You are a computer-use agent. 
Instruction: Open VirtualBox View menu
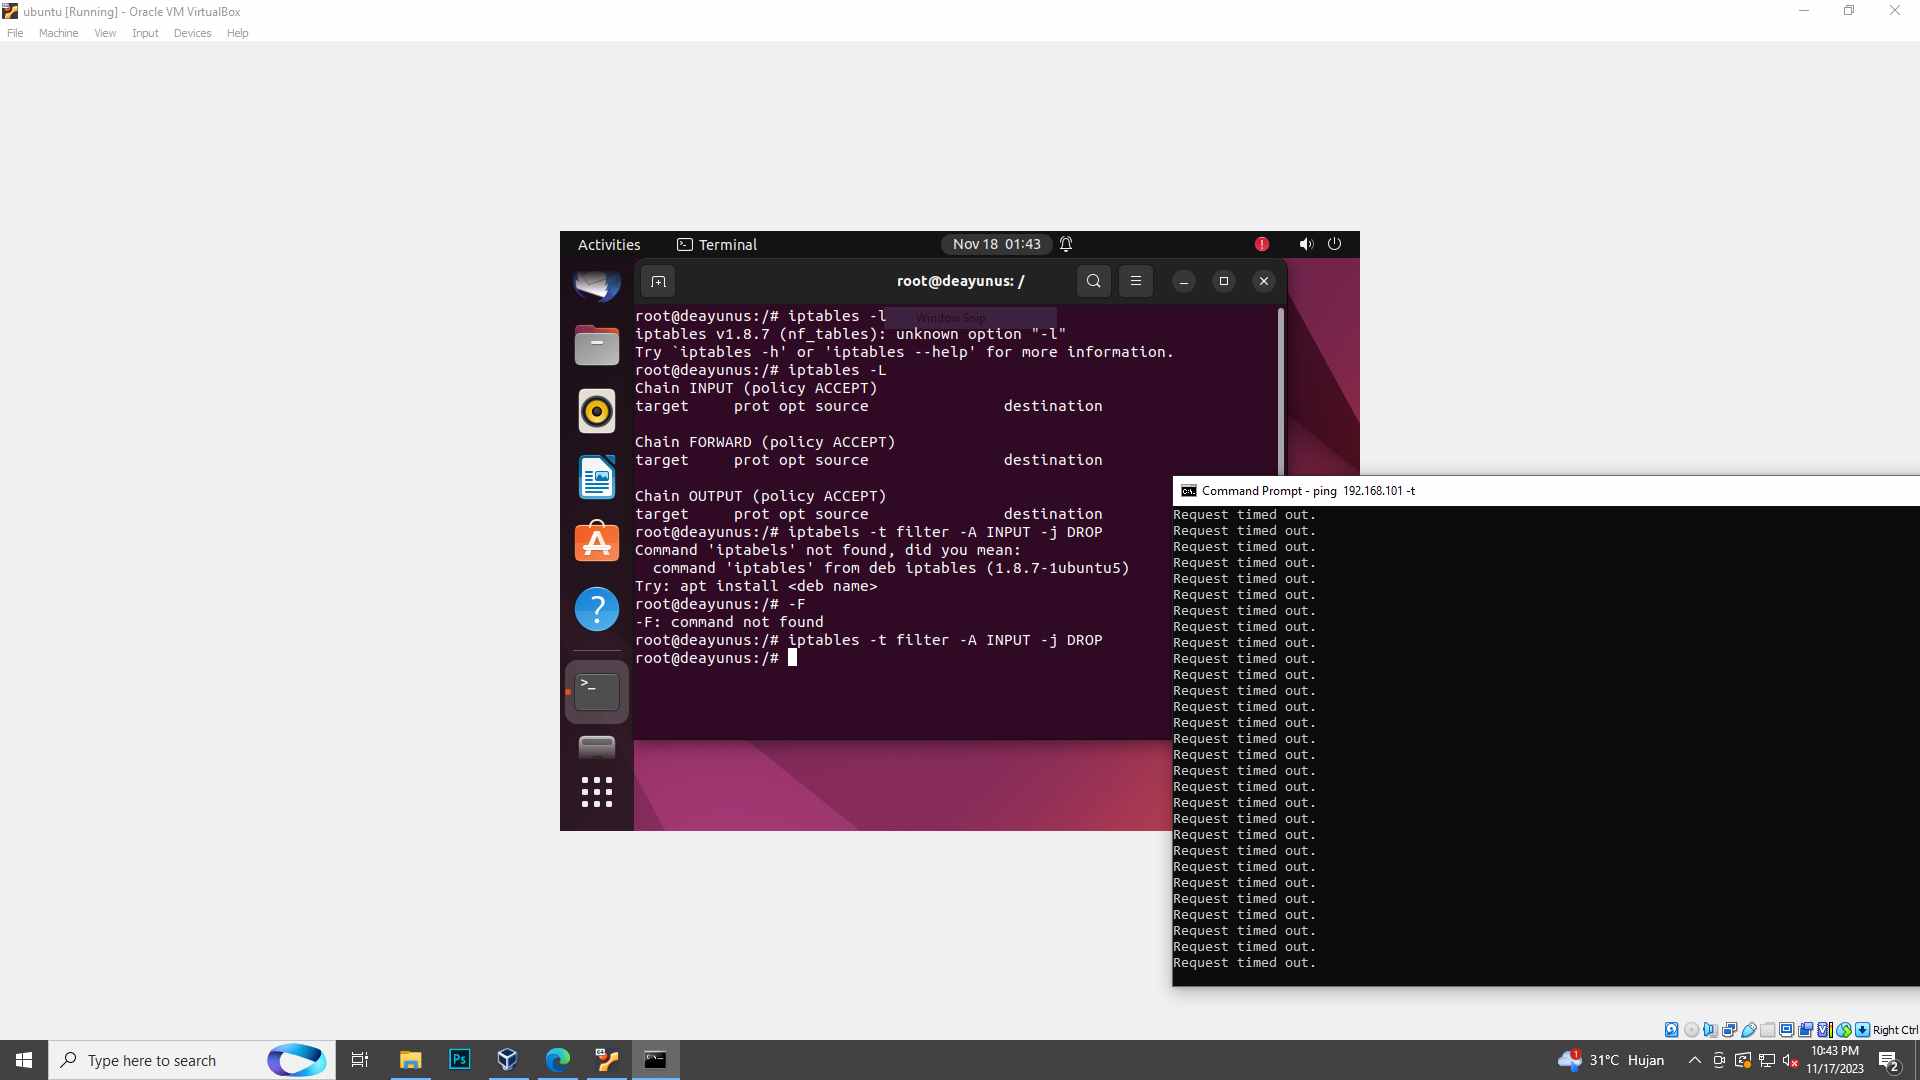coord(105,33)
